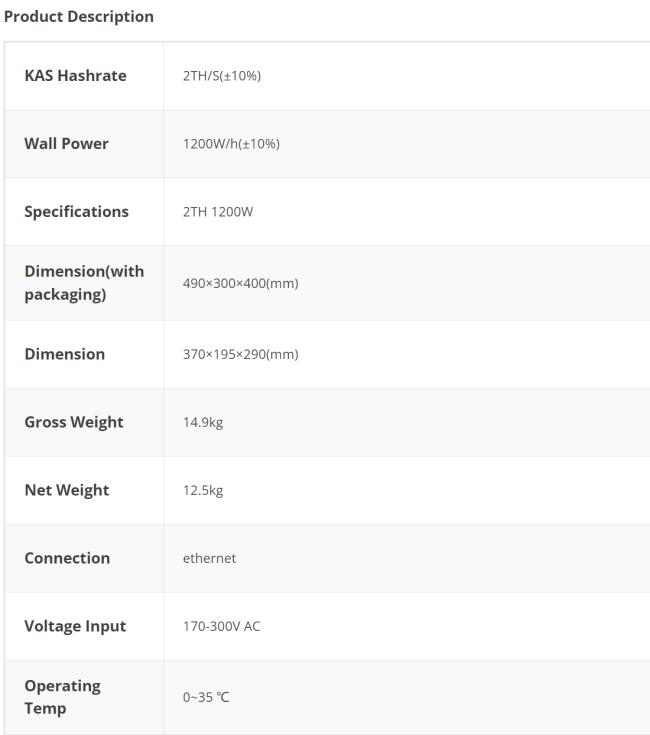Click the 14.9kg gross weight value
This screenshot has width=650, height=735.
[203, 422]
